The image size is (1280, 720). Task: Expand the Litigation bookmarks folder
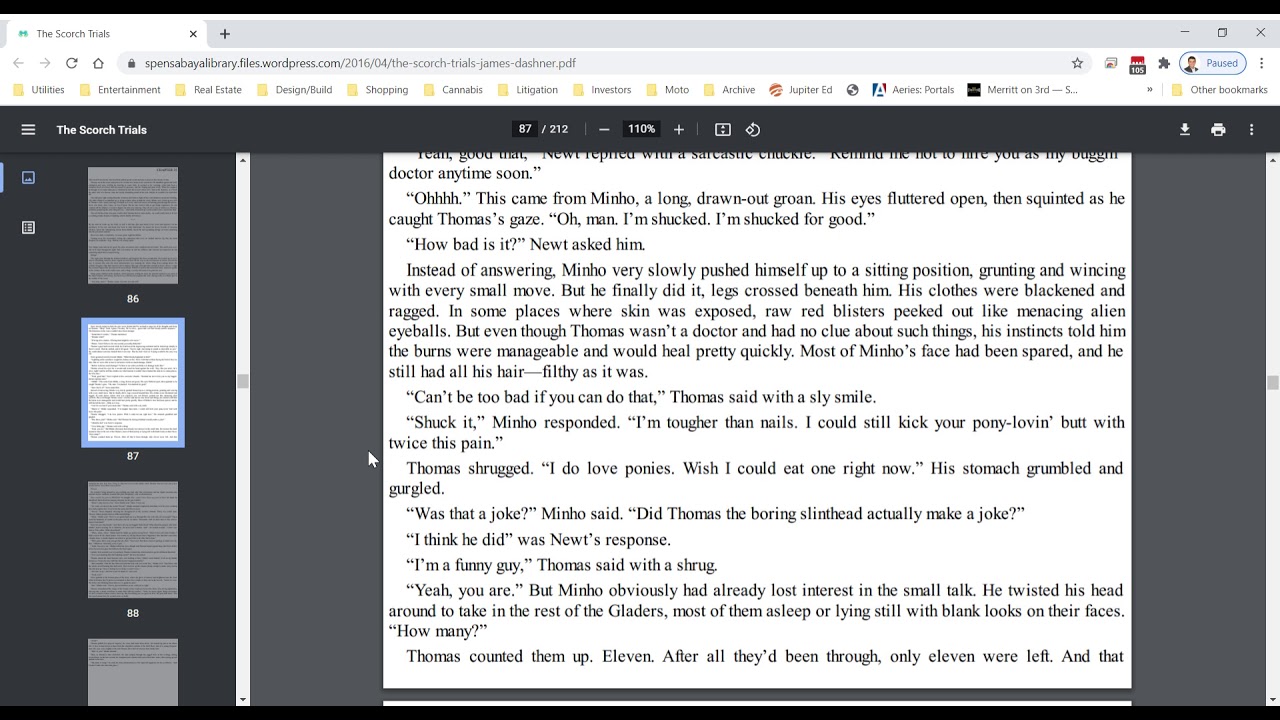[528, 90]
